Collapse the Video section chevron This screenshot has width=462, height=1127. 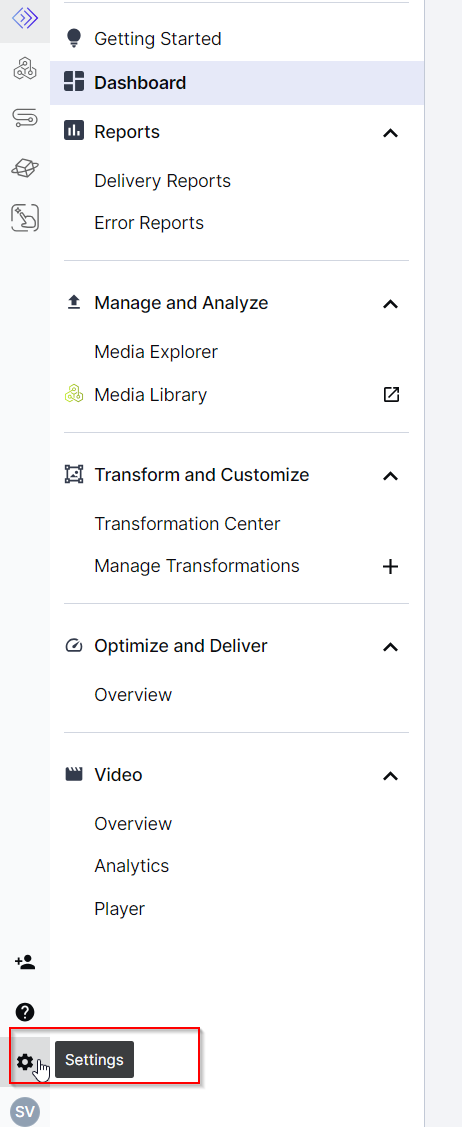coord(390,776)
